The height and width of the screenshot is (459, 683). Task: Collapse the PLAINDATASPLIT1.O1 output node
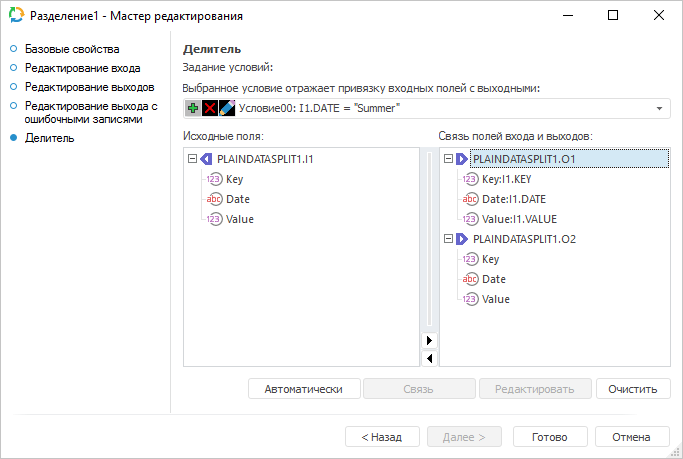click(448, 159)
